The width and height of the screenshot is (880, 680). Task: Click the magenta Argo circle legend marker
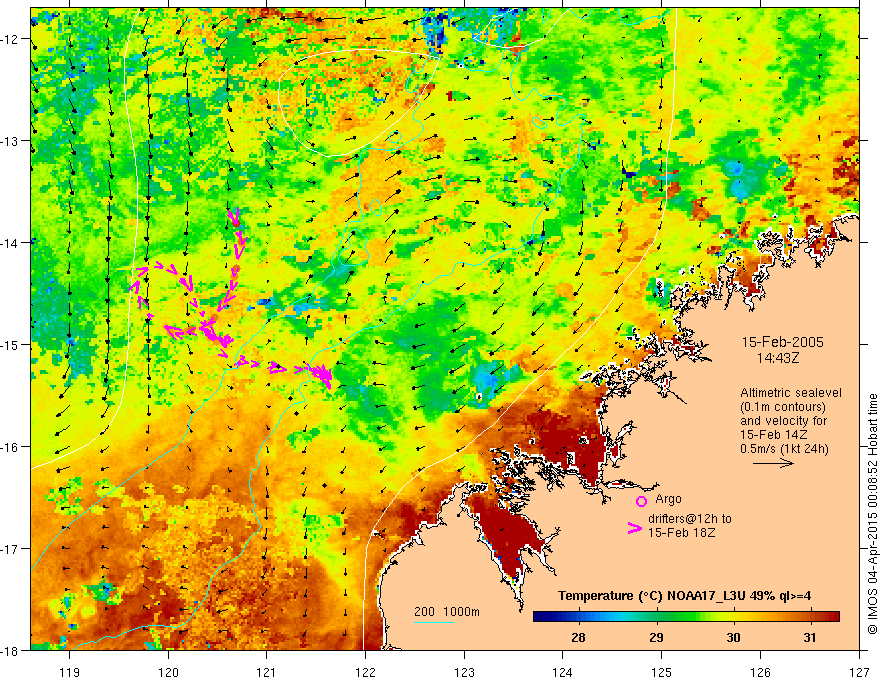pos(641,501)
